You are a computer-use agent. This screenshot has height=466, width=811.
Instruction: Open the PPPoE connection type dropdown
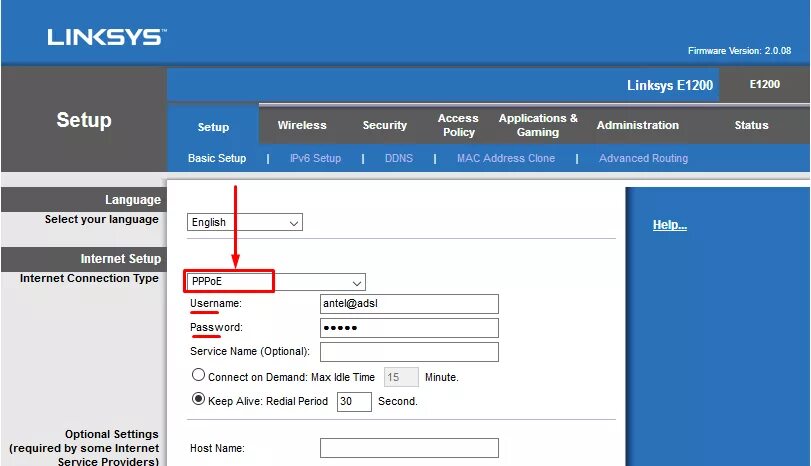(x=276, y=282)
